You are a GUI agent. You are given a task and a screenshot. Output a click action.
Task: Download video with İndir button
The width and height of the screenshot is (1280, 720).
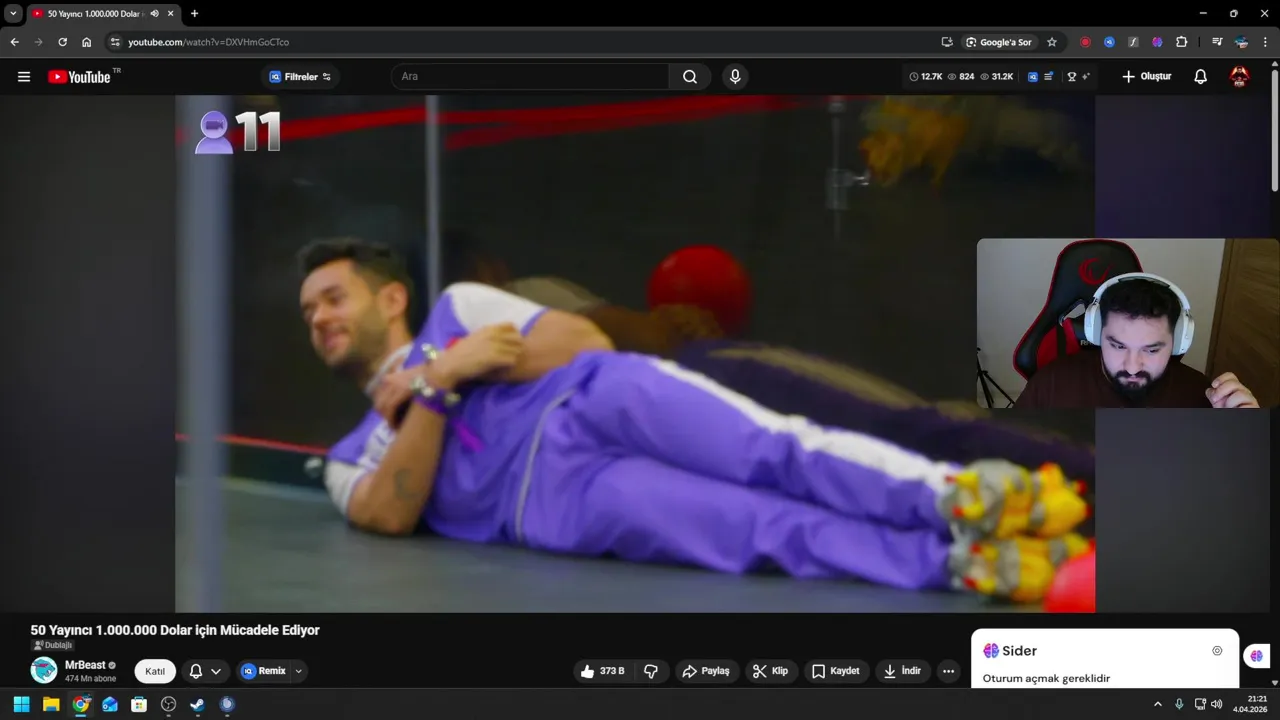tap(902, 671)
